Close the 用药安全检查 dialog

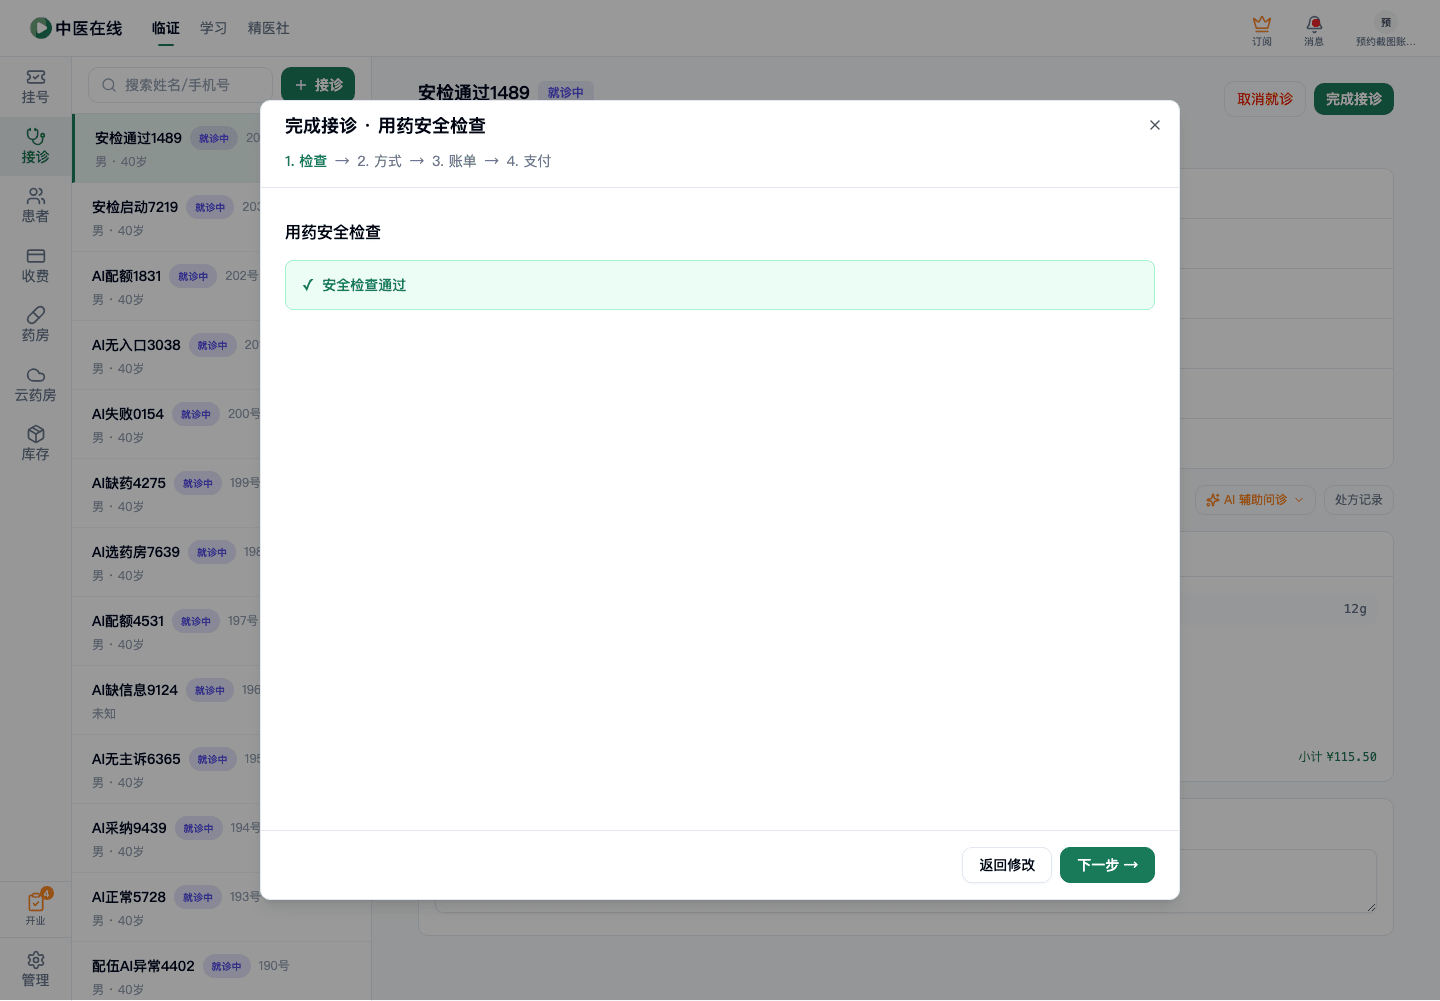1155,125
